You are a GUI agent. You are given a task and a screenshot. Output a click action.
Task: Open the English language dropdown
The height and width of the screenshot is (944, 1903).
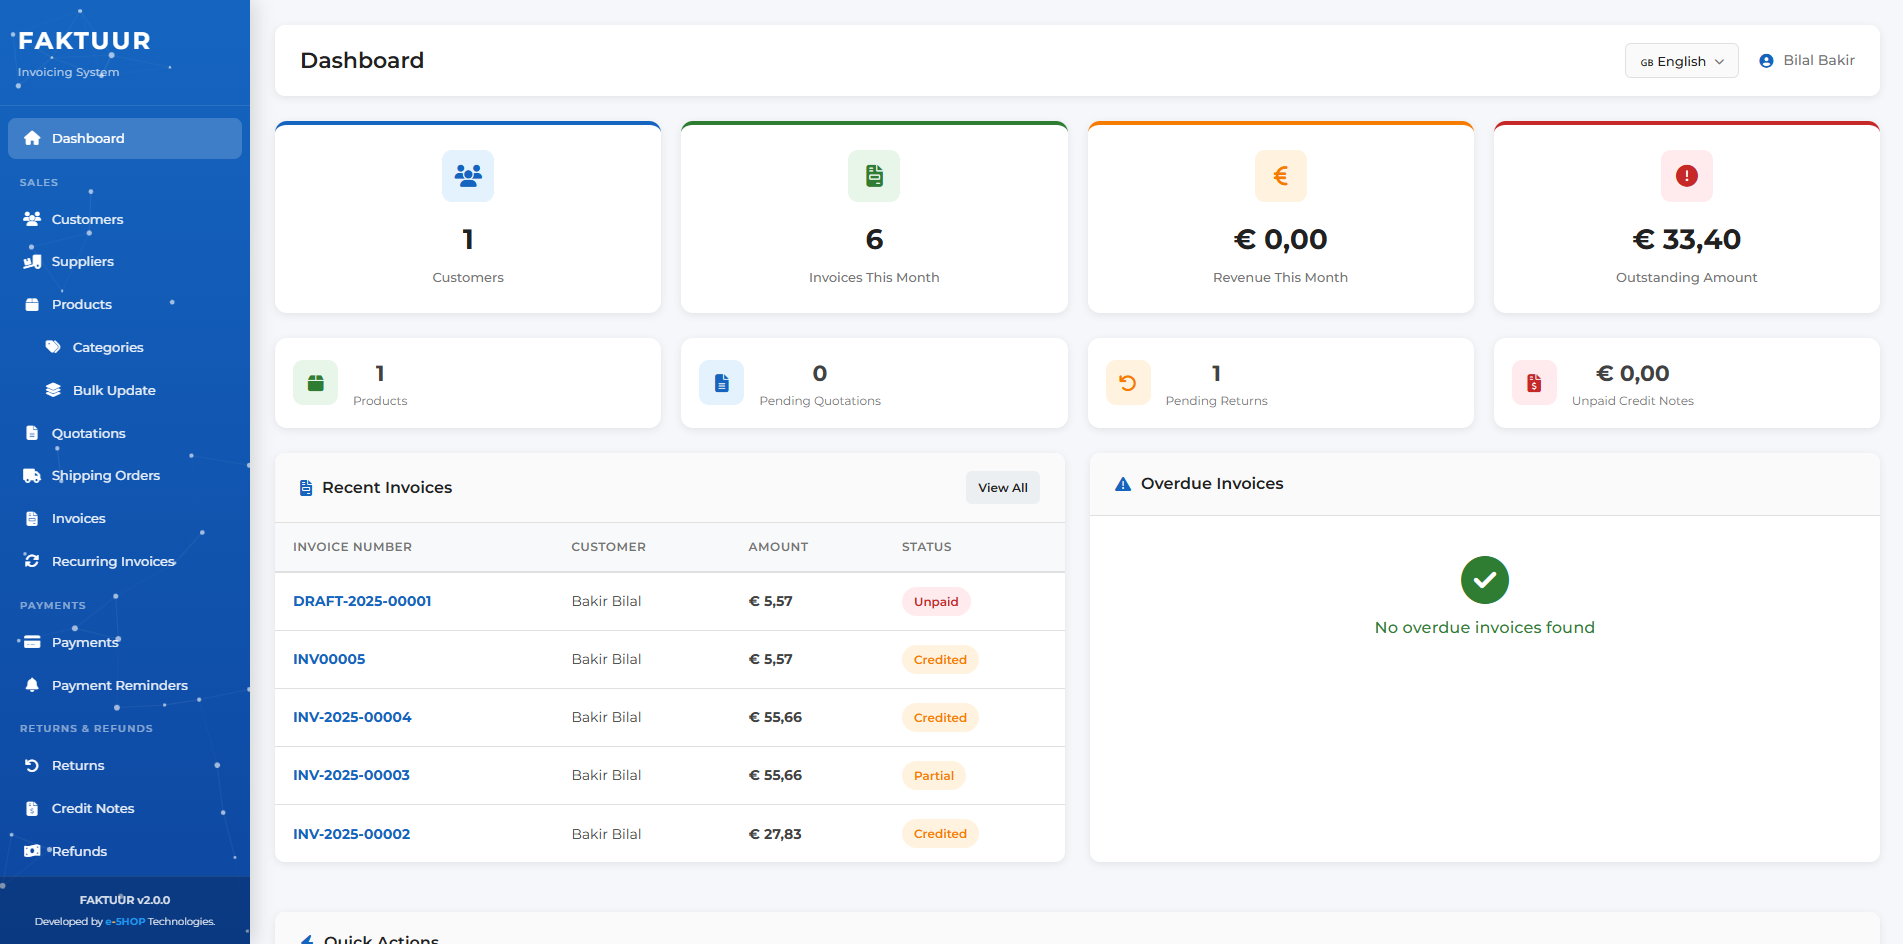point(1681,61)
